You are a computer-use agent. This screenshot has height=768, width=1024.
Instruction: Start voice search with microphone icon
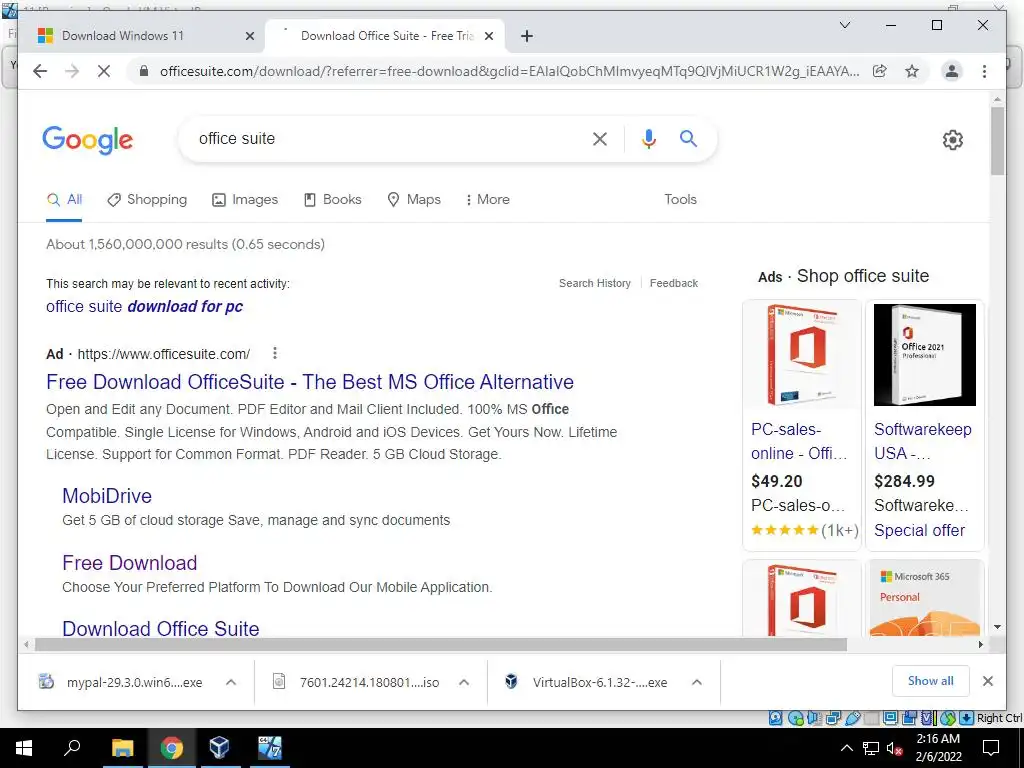(x=648, y=138)
